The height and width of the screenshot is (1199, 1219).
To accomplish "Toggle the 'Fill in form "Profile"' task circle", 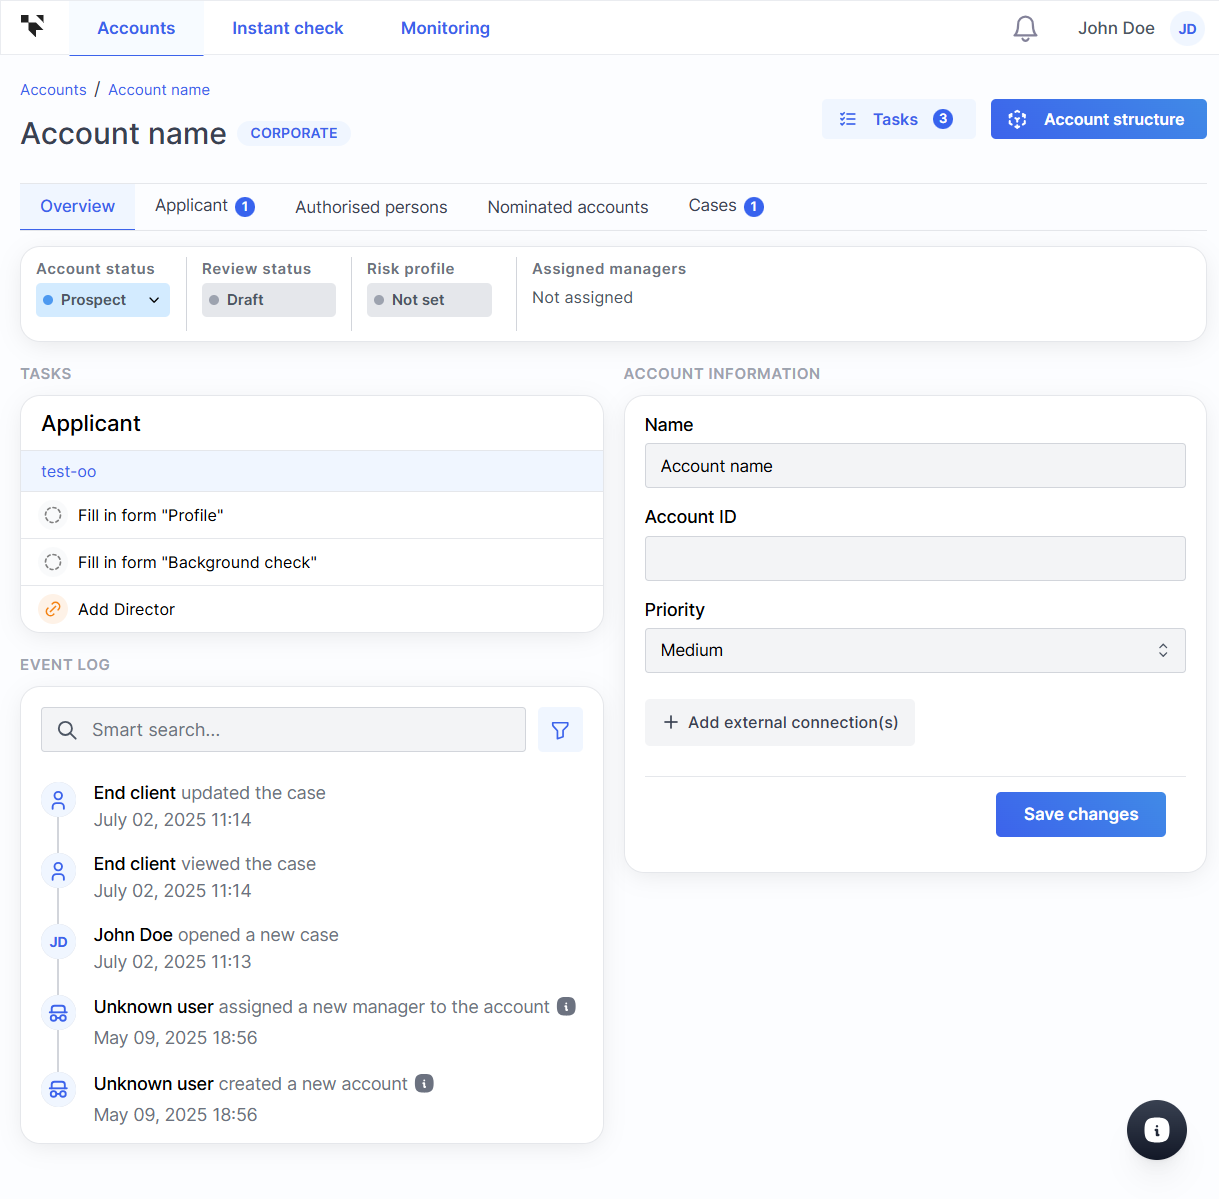I will coord(53,515).
